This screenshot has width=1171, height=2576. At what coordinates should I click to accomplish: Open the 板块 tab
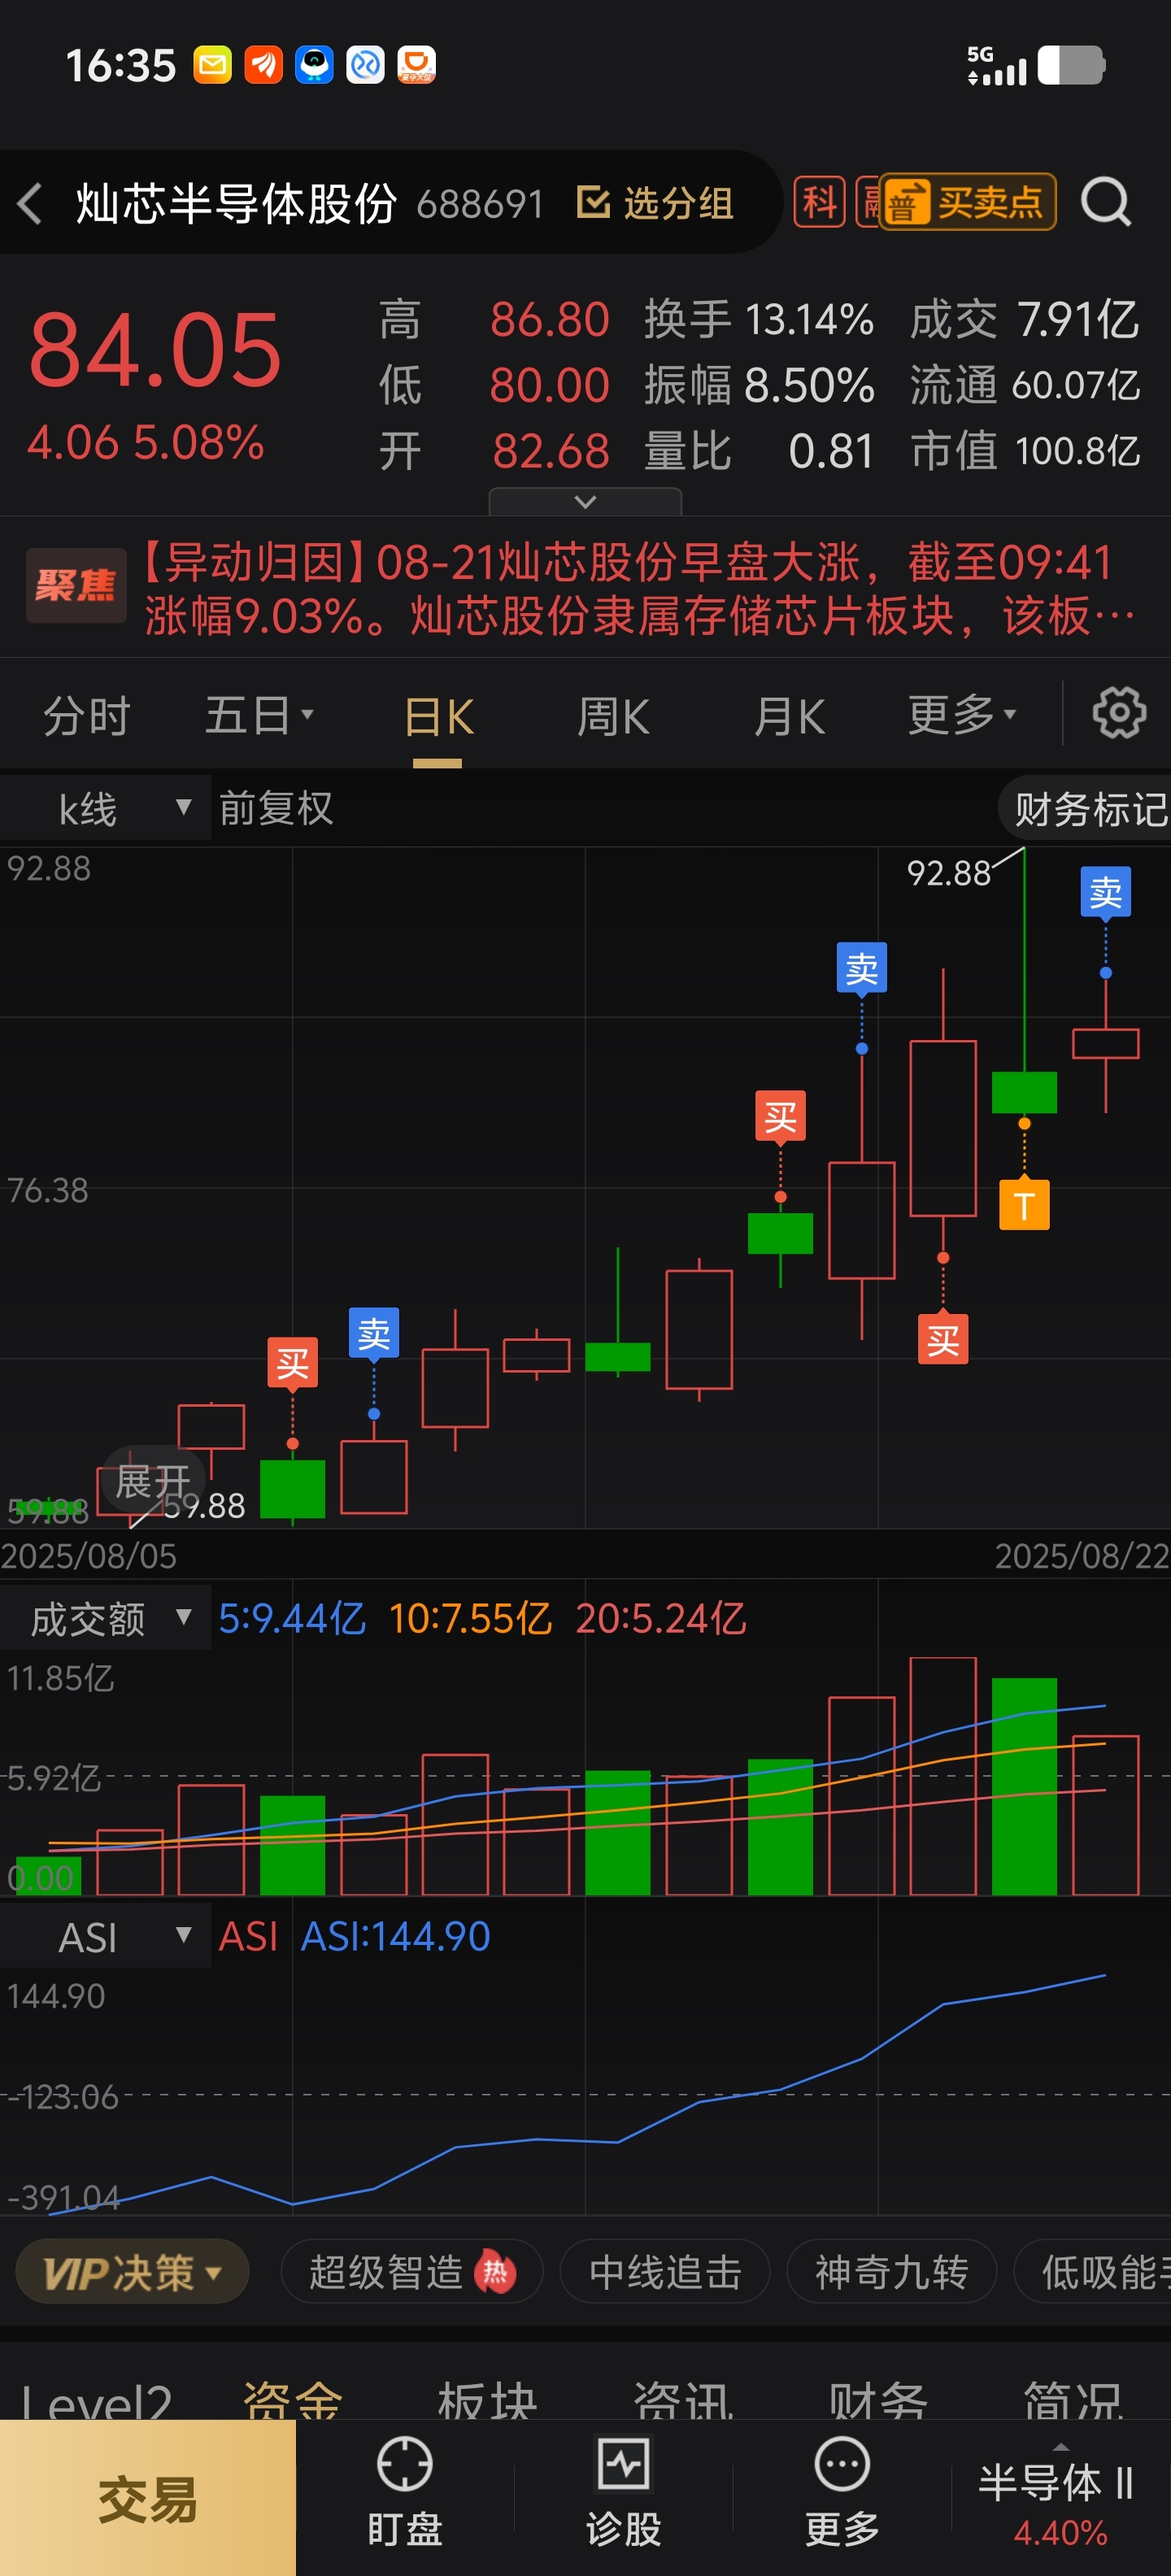pos(488,2400)
